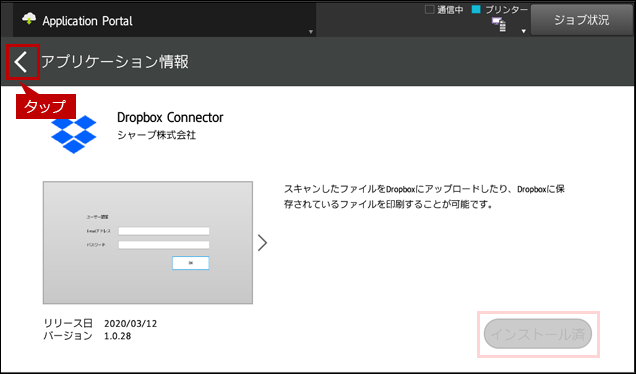Click the greyed インストール済 button
This screenshot has height=374, width=636.
tap(538, 334)
